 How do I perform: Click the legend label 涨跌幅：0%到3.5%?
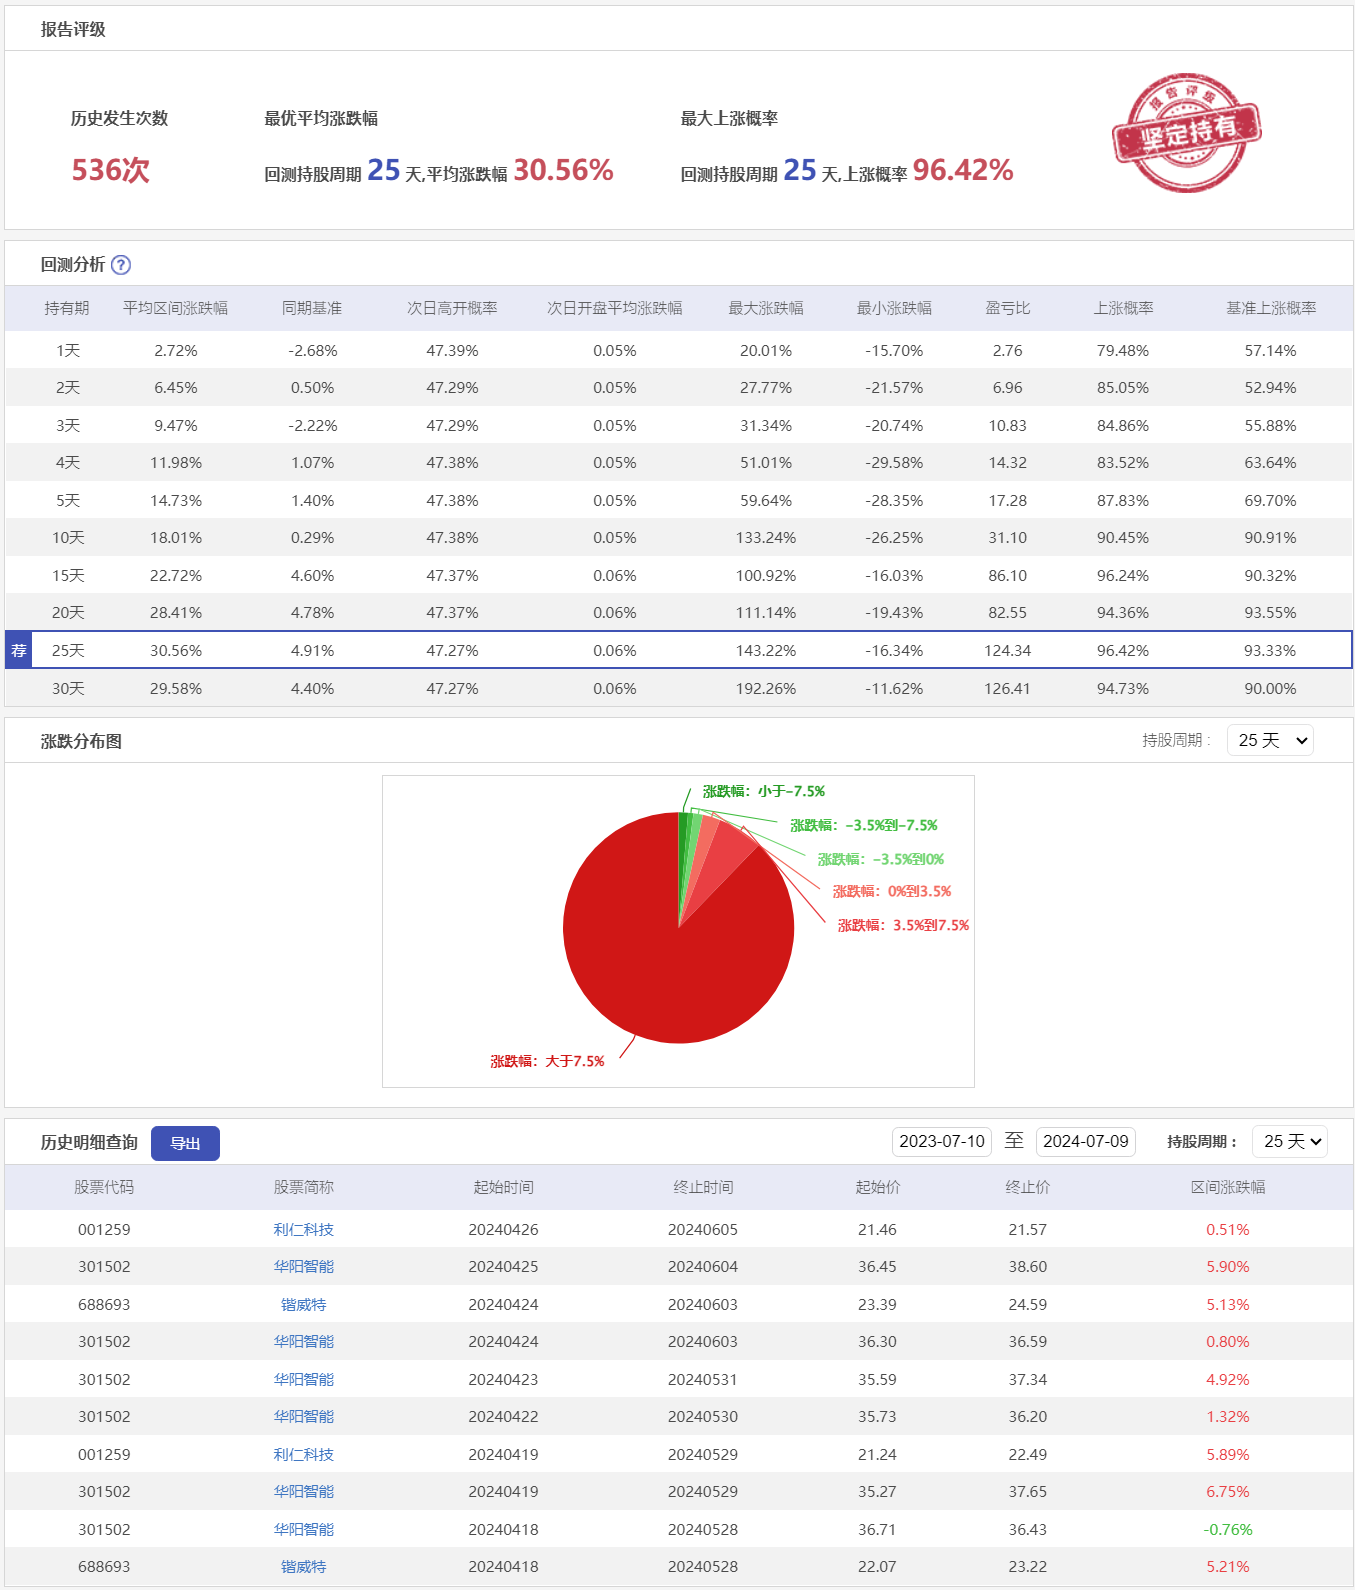coord(892,891)
